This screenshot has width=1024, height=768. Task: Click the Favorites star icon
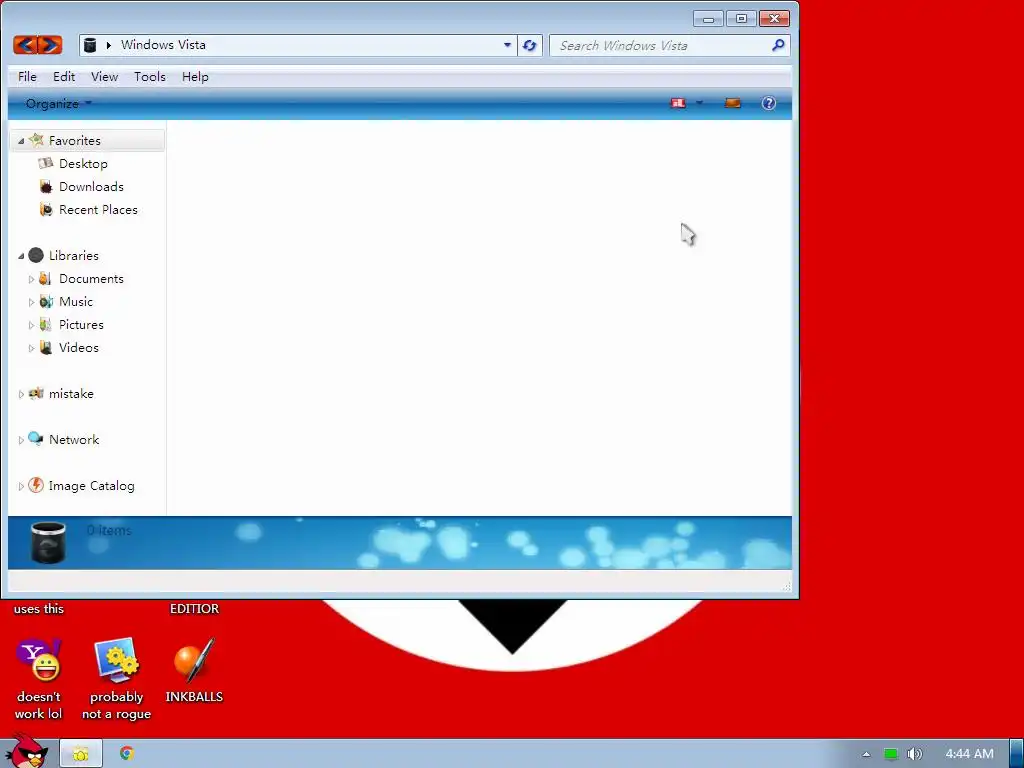pos(37,140)
